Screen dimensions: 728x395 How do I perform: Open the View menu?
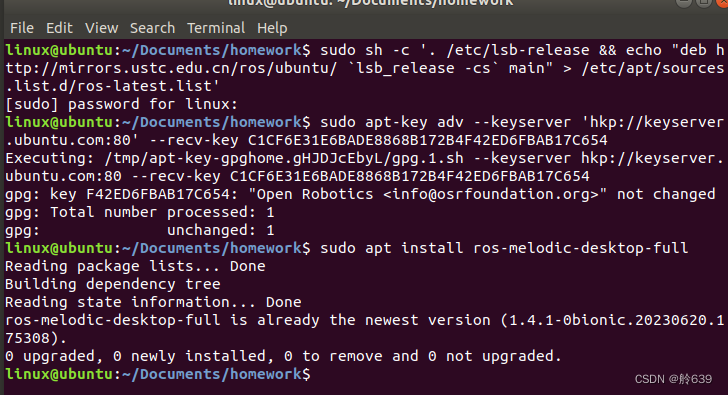[101, 28]
